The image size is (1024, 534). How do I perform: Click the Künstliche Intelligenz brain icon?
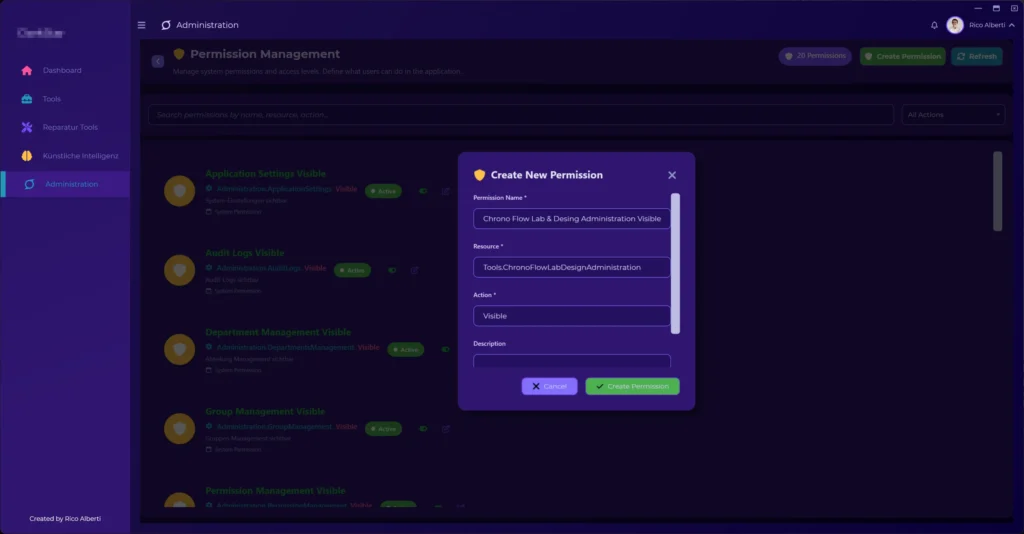pos(27,156)
